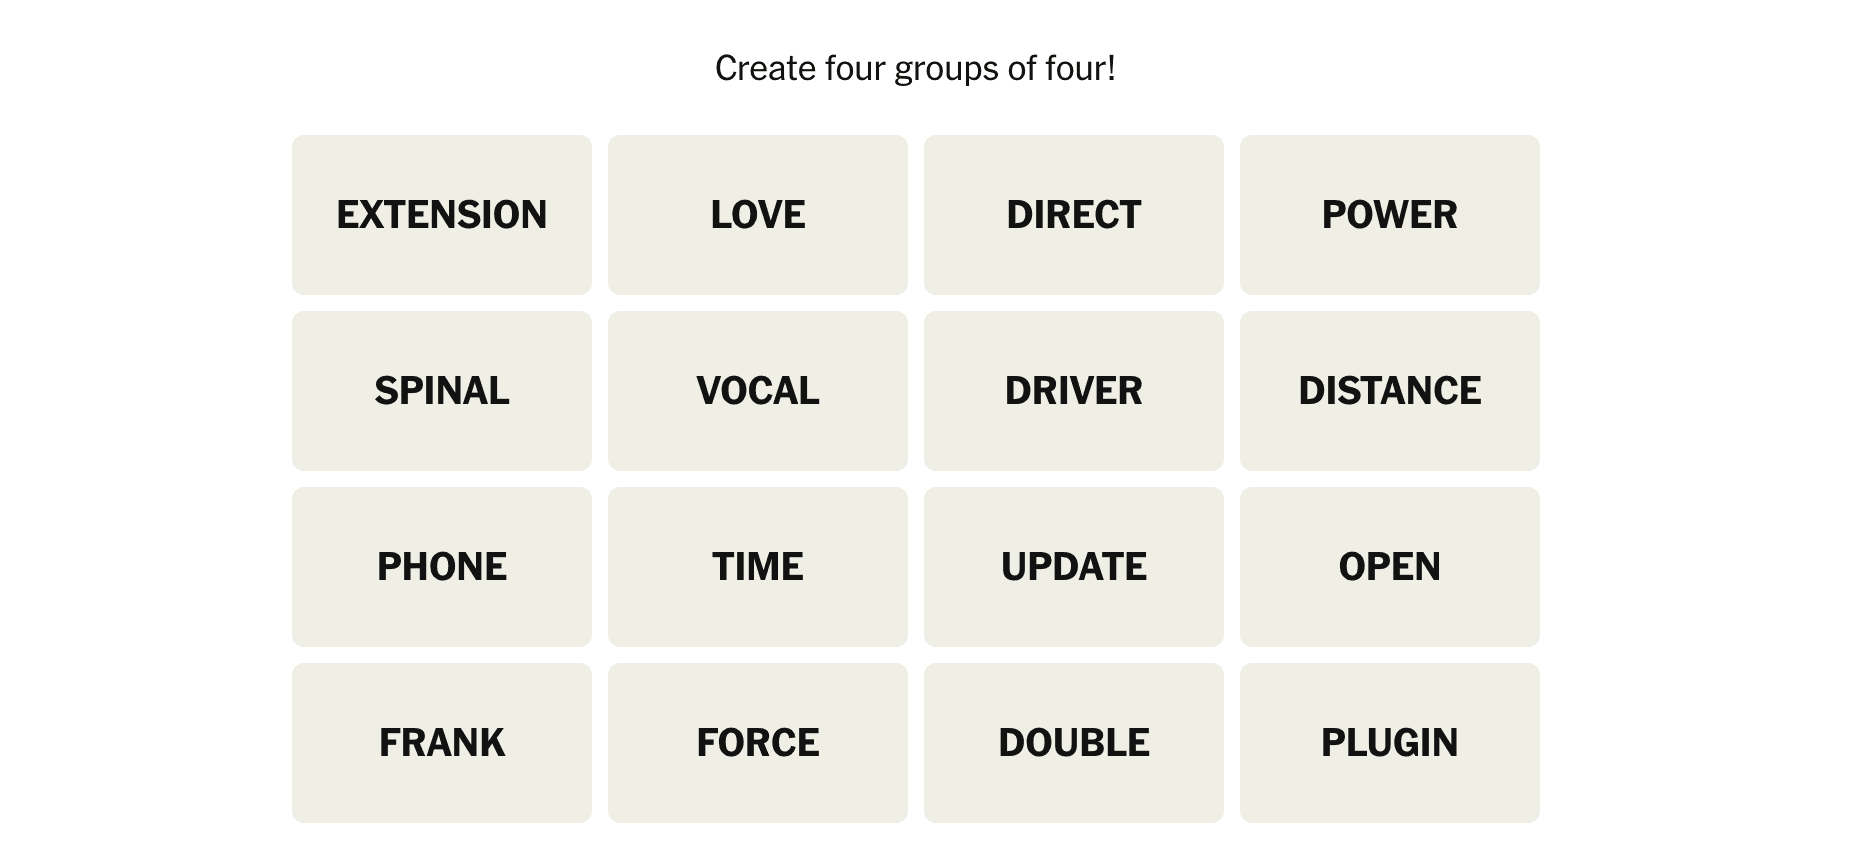Click the OPEN tile

point(1390,567)
